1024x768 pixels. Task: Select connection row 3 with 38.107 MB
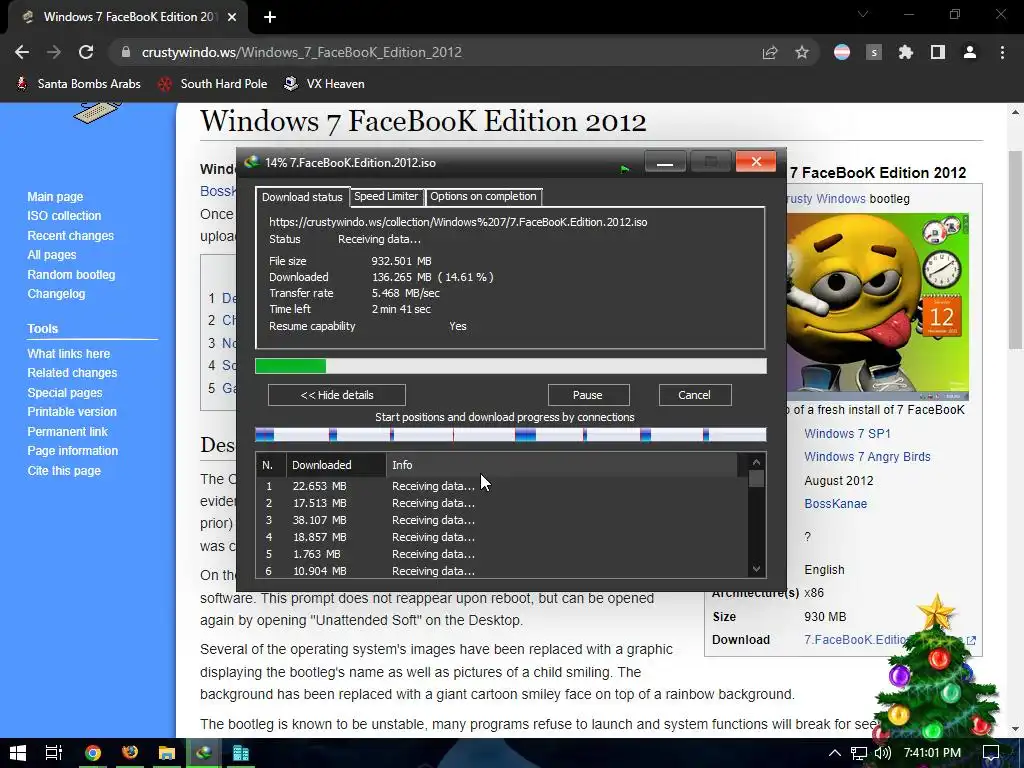[x=502, y=520]
